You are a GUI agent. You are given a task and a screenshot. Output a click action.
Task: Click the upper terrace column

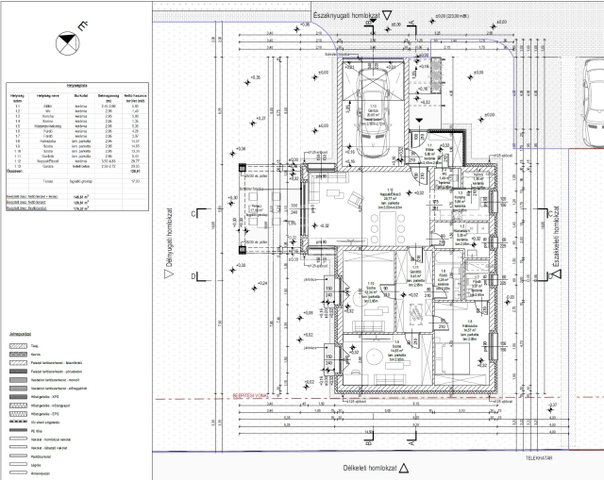(x=242, y=168)
